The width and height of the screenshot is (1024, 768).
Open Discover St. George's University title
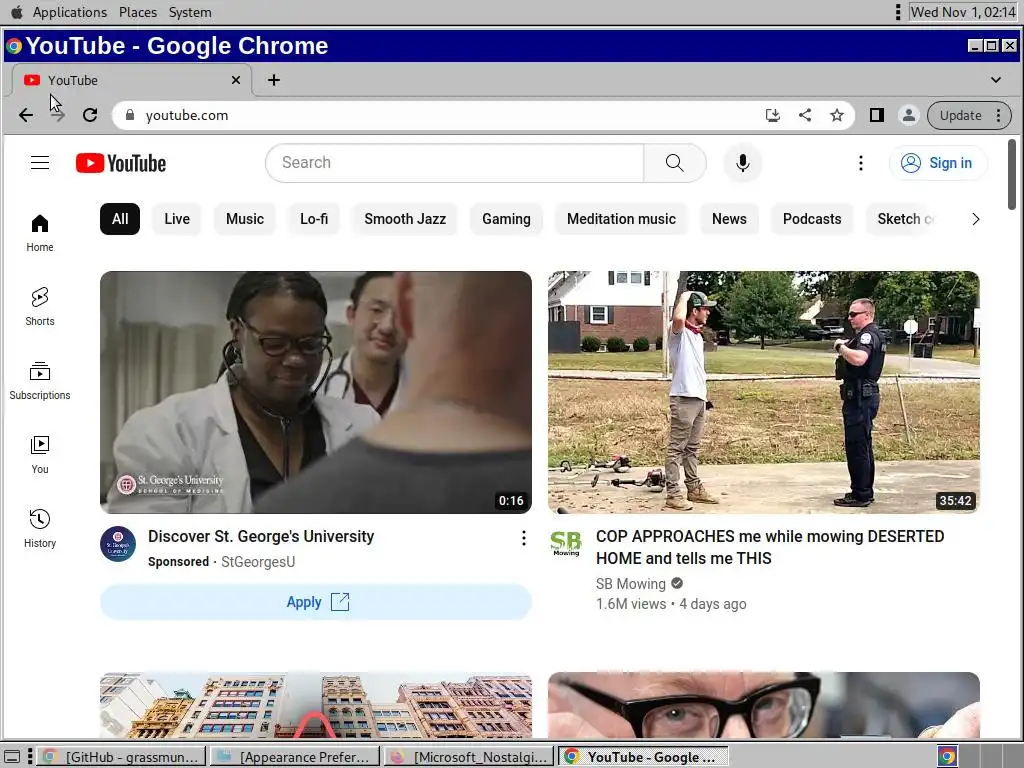[x=261, y=537]
